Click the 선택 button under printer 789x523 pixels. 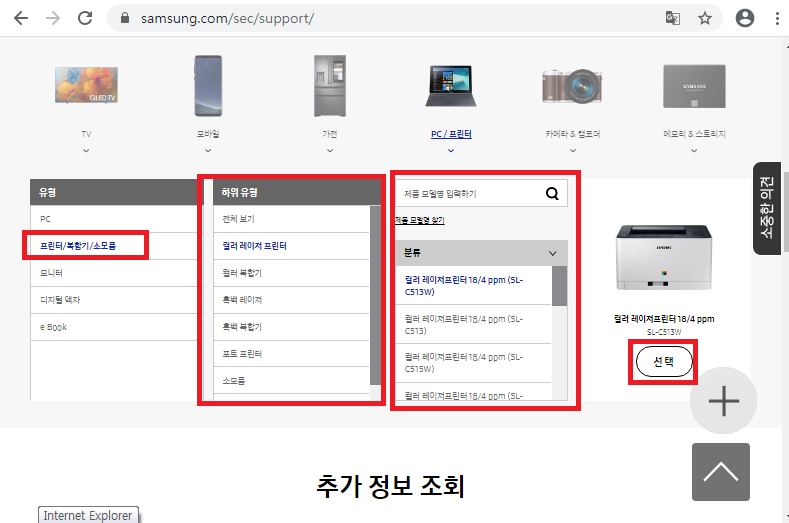pyautogui.click(x=664, y=363)
